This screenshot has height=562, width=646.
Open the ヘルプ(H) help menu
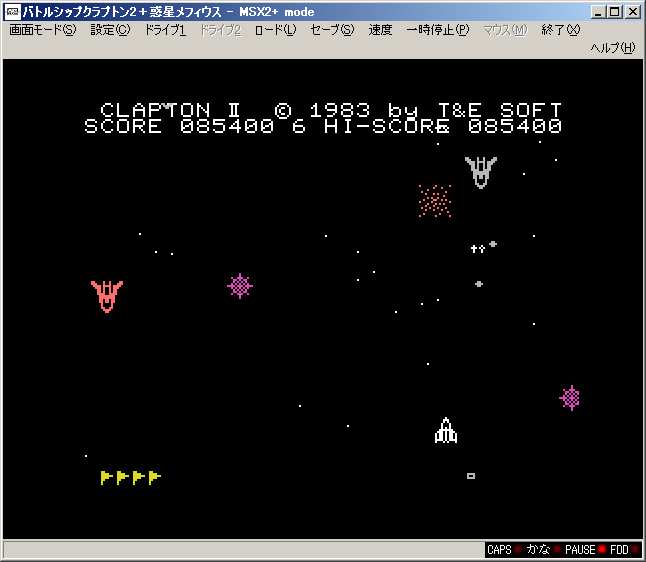pyautogui.click(x=612, y=48)
